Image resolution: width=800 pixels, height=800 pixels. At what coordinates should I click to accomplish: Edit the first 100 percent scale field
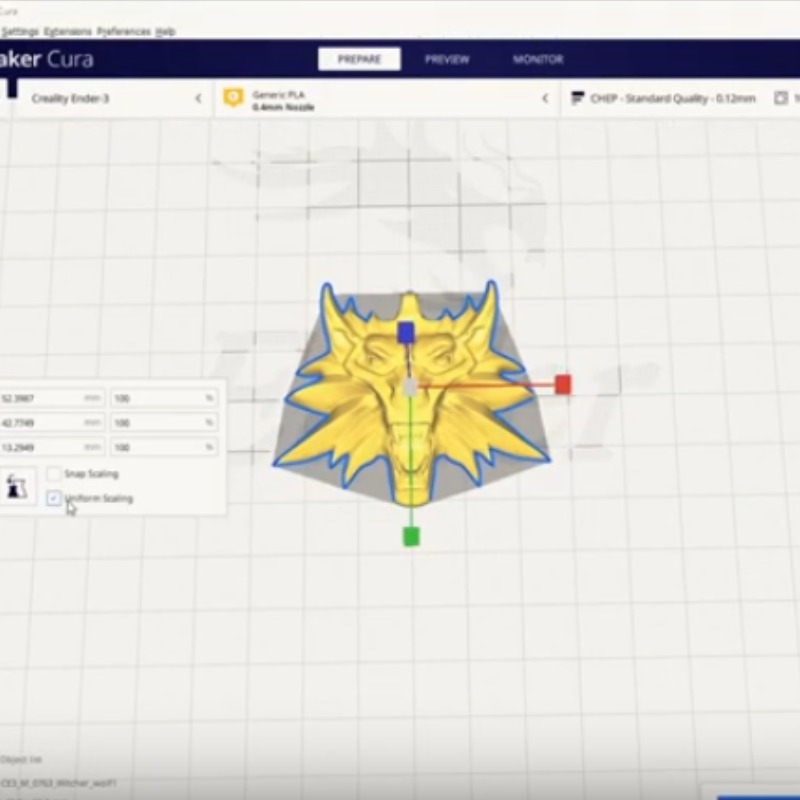point(164,398)
